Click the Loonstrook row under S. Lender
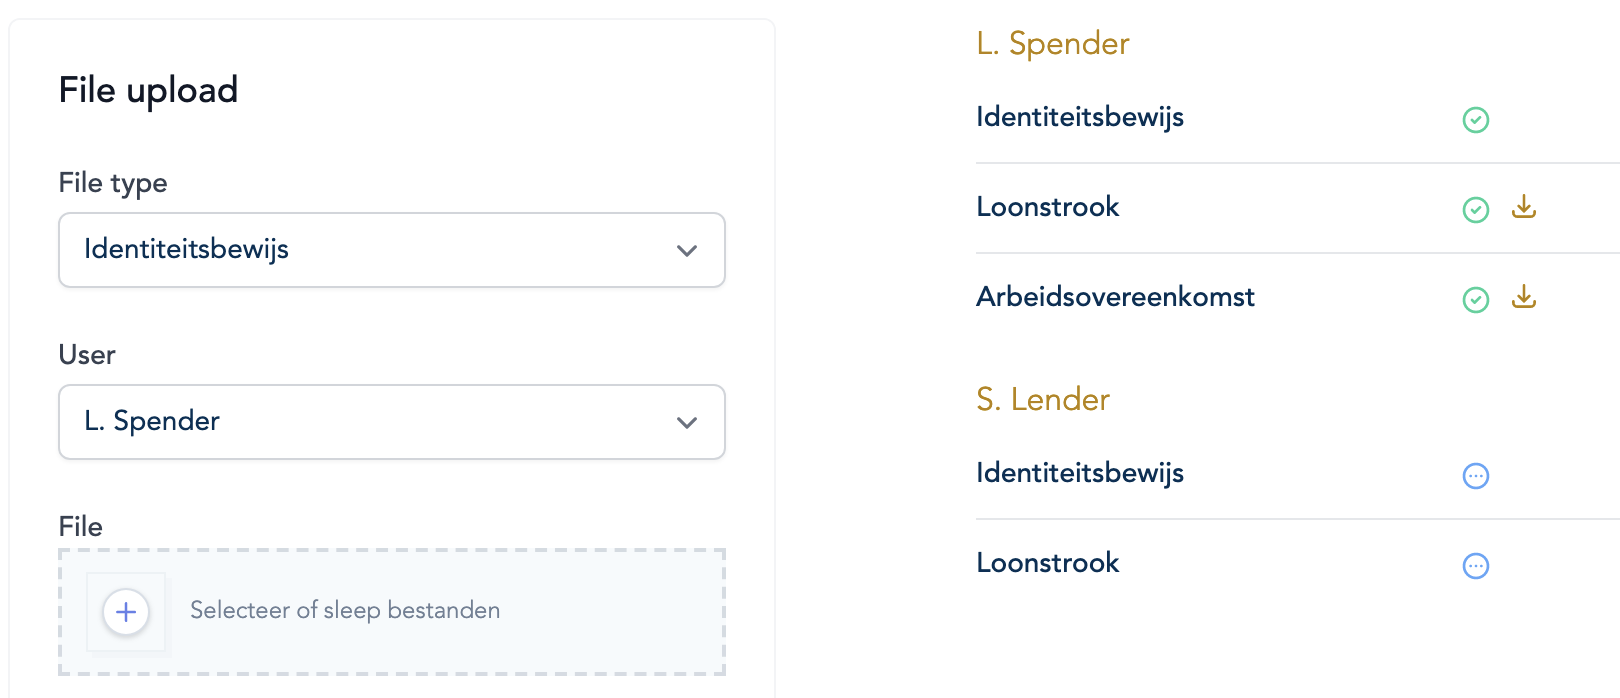1620x698 pixels. [1048, 563]
